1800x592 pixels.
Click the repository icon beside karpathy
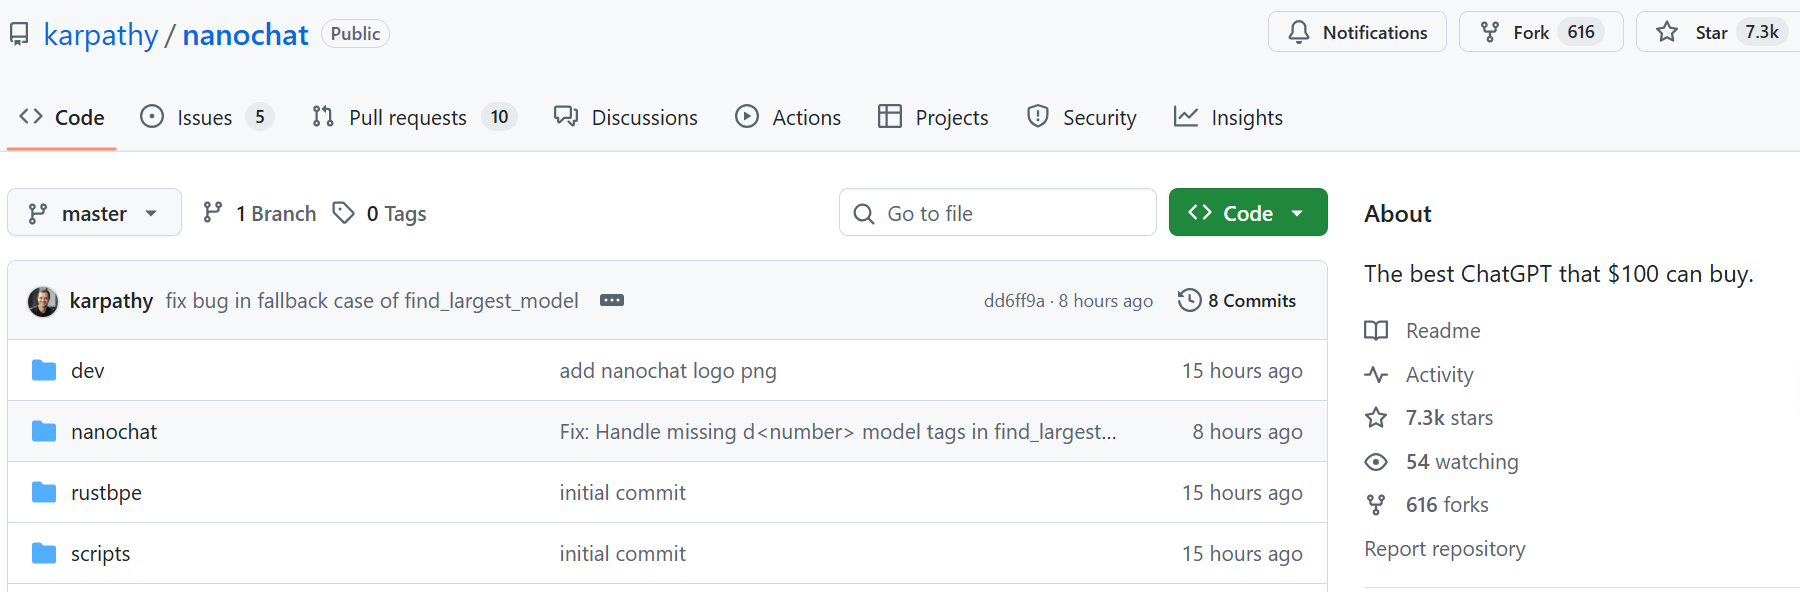click(x=19, y=35)
